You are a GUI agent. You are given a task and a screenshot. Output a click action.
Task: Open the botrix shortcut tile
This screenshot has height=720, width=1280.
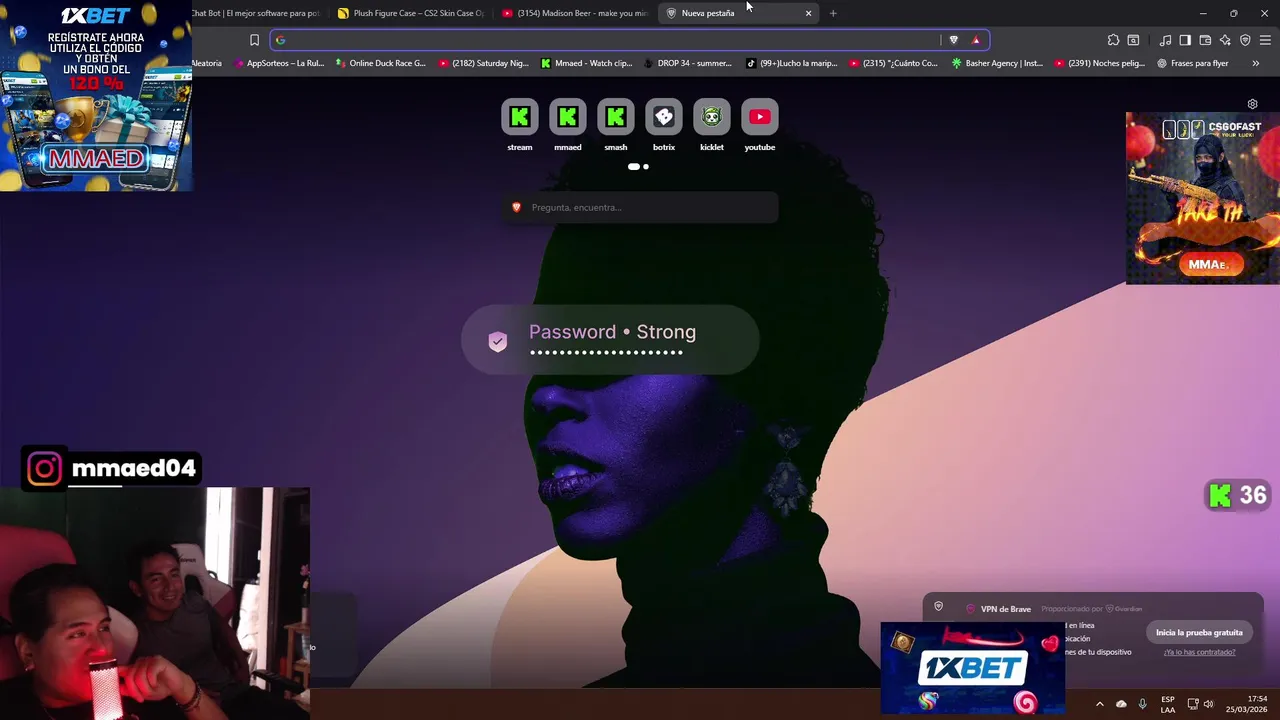click(x=663, y=117)
